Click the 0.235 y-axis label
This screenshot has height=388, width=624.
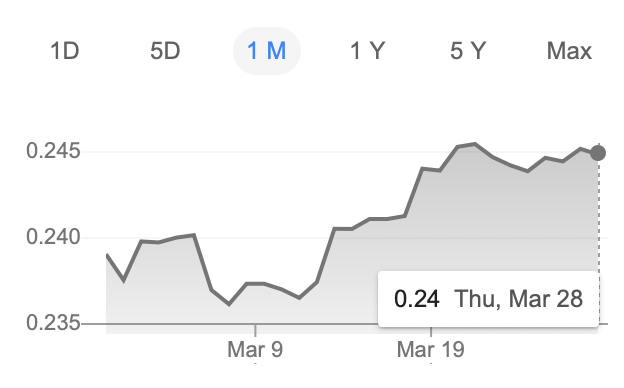(x=53, y=323)
